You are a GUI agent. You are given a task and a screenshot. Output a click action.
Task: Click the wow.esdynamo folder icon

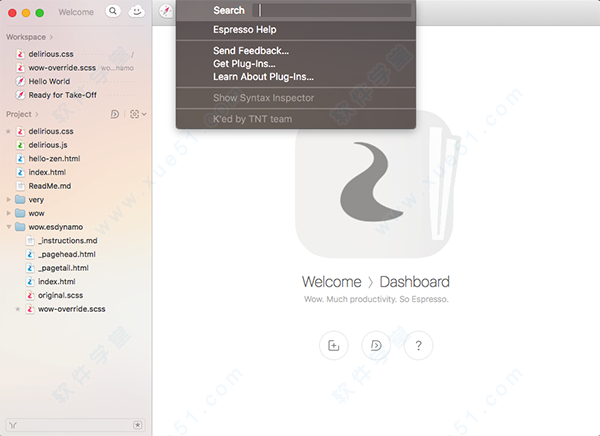coord(20,227)
